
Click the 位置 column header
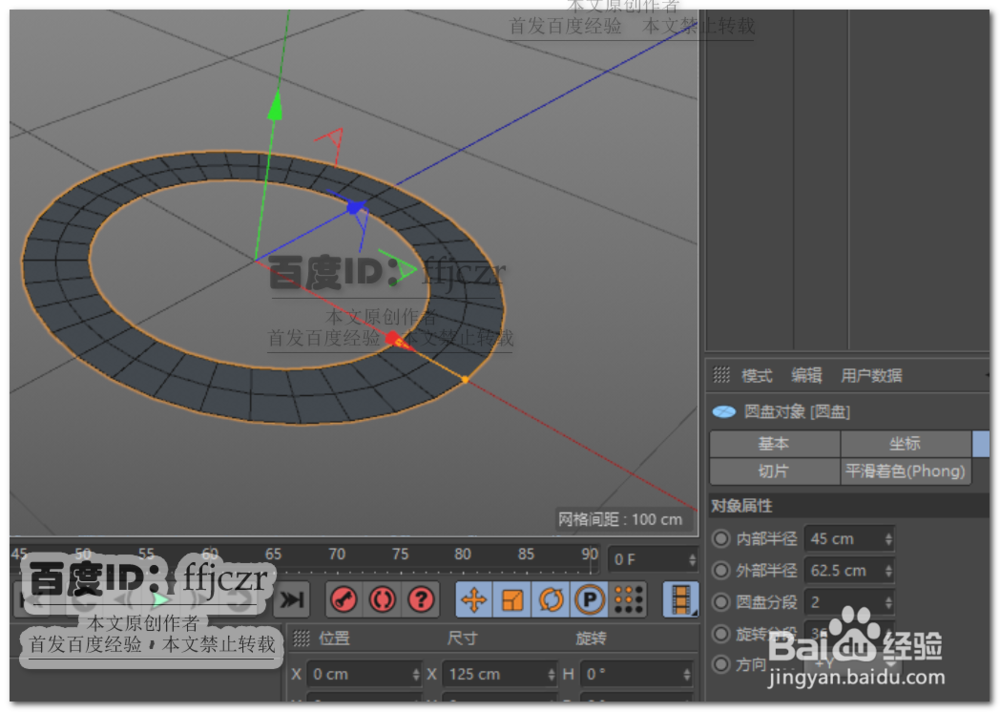(x=334, y=638)
